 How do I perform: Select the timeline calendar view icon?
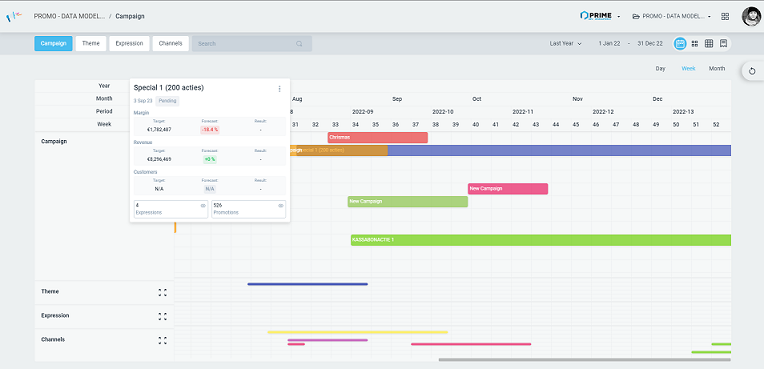(680, 43)
